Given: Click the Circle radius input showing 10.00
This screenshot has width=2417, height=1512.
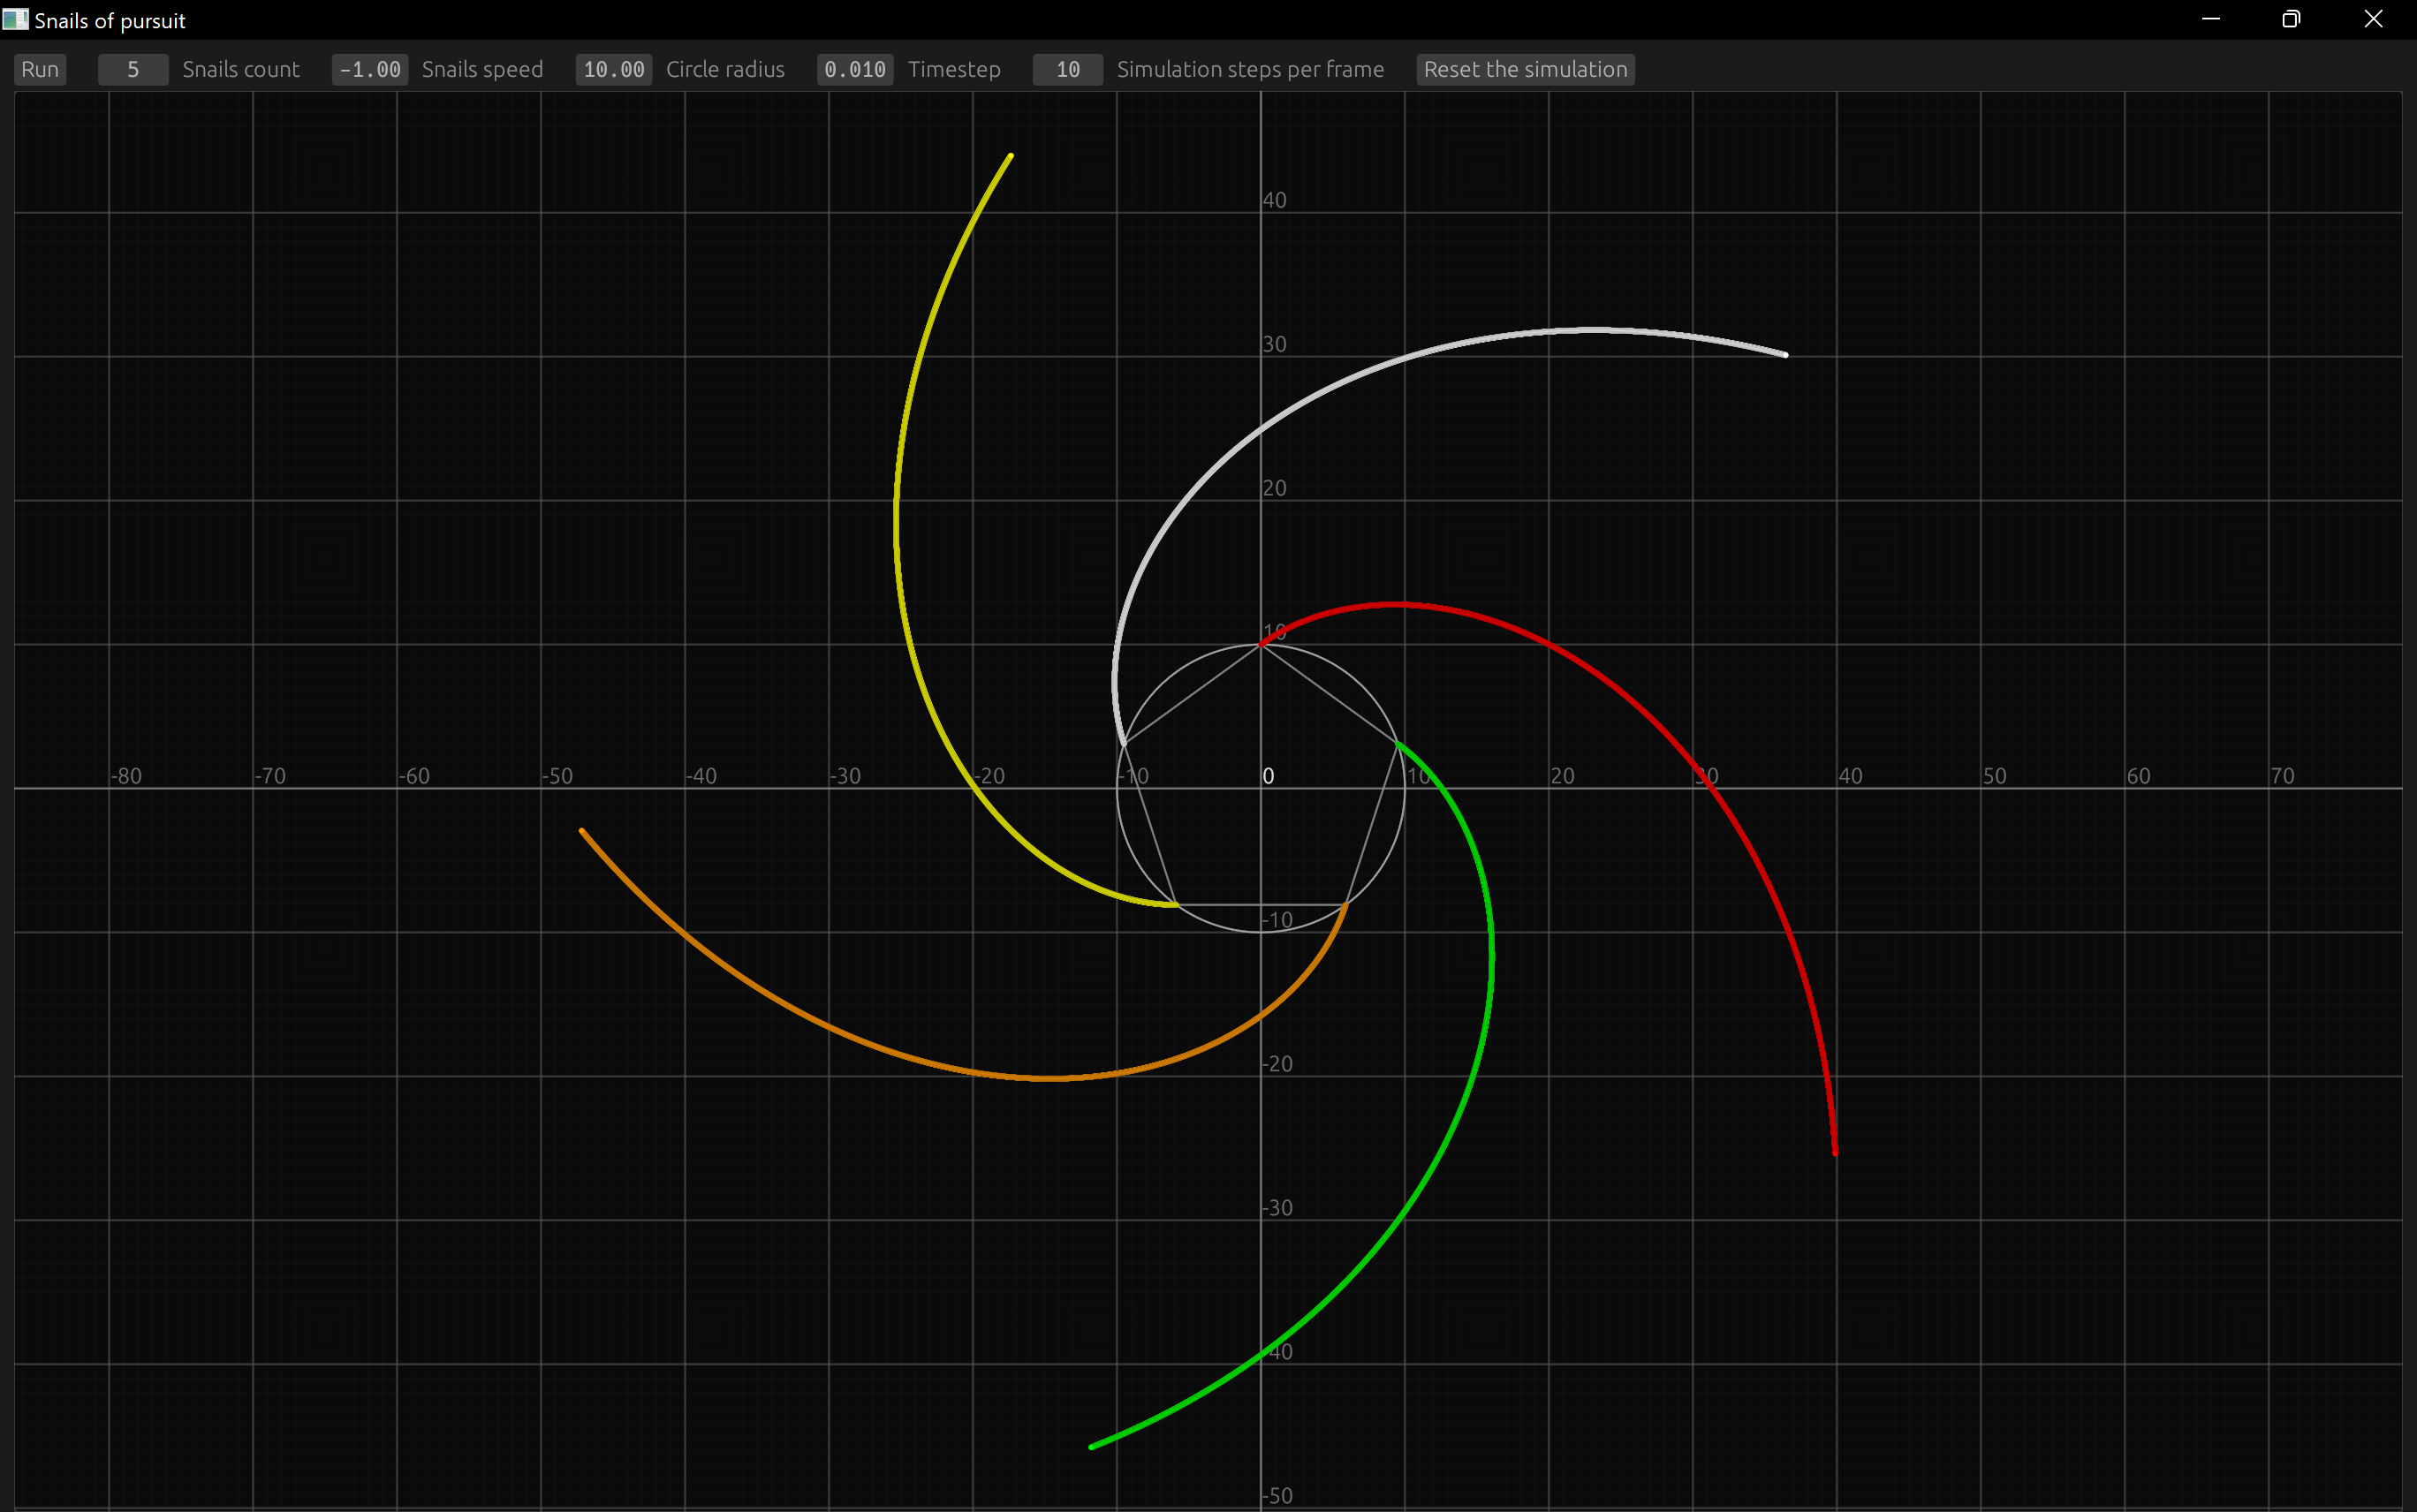Looking at the screenshot, I should pyautogui.click(x=613, y=69).
